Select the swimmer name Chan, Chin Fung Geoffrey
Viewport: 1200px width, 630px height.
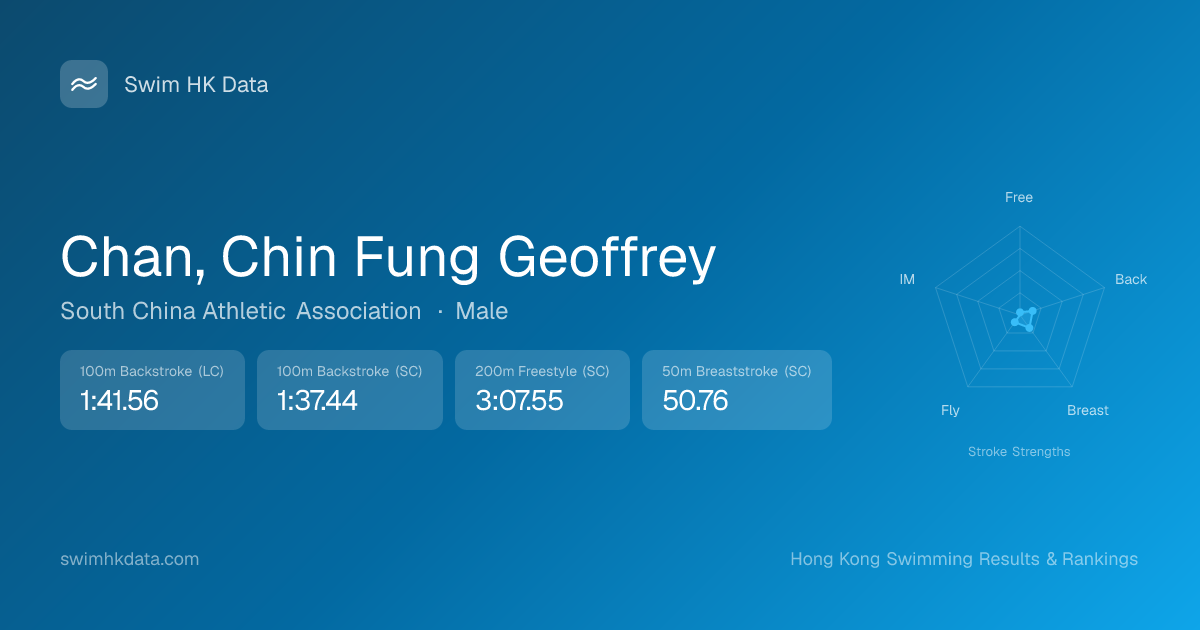coord(388,258)
